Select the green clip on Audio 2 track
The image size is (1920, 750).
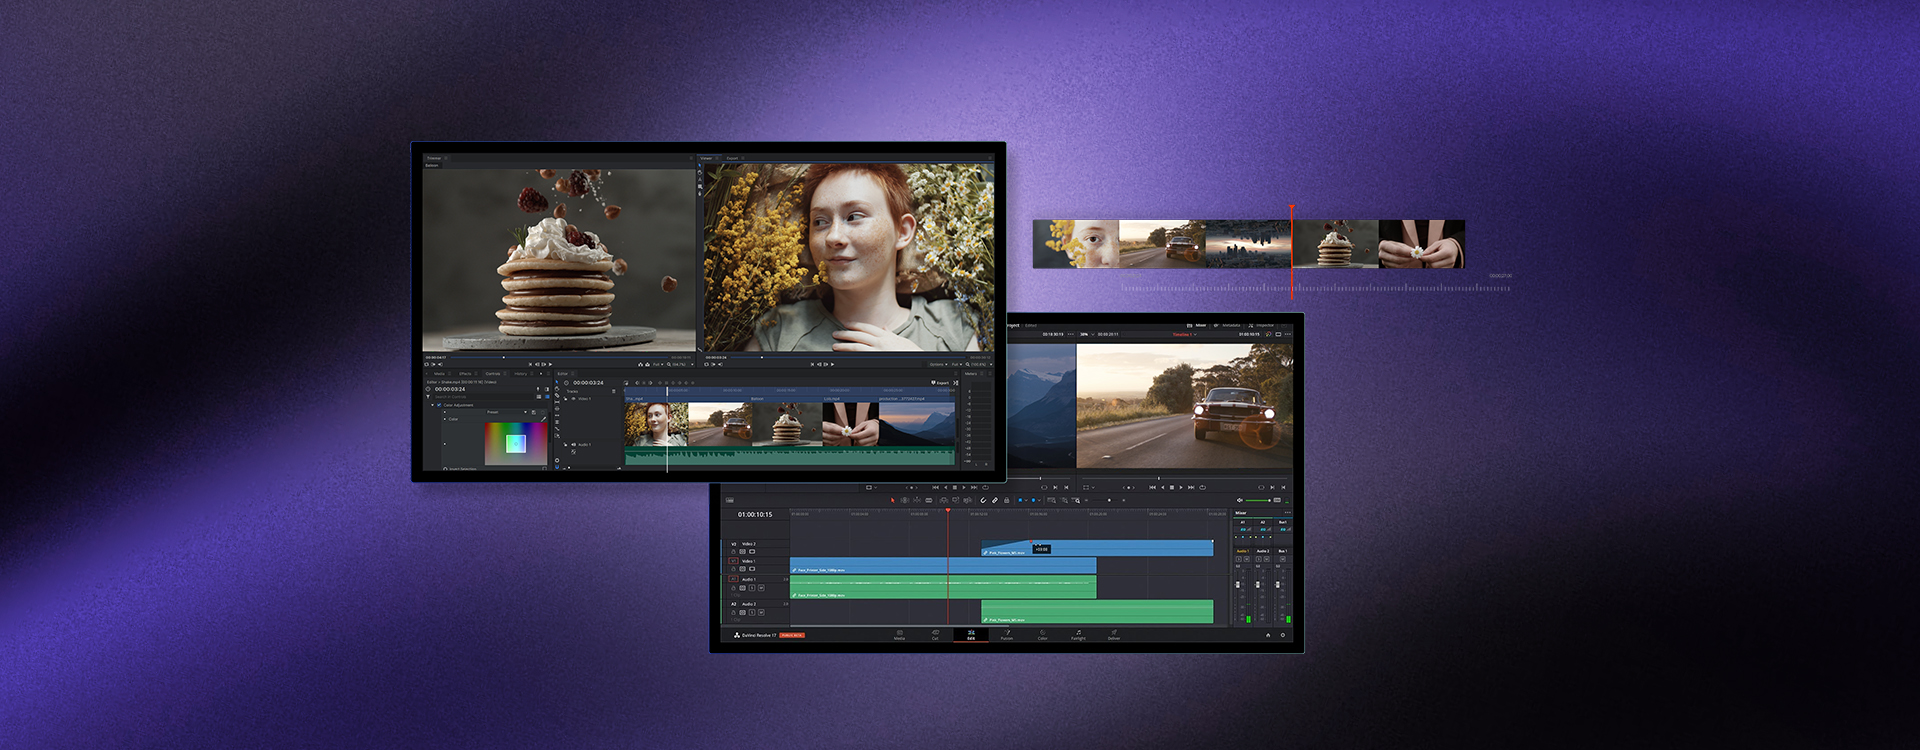click(x=1097, y=611)
